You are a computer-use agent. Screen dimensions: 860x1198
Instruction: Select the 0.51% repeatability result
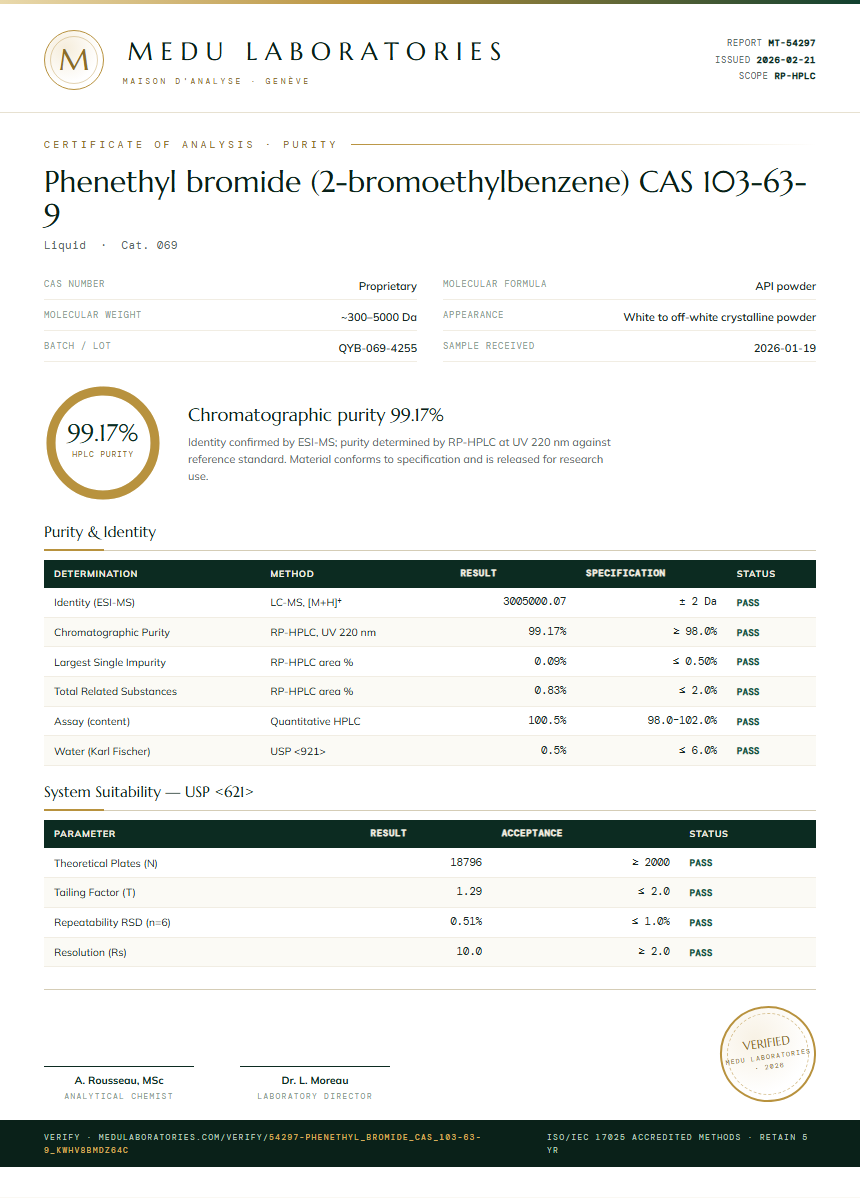[466, 921]
